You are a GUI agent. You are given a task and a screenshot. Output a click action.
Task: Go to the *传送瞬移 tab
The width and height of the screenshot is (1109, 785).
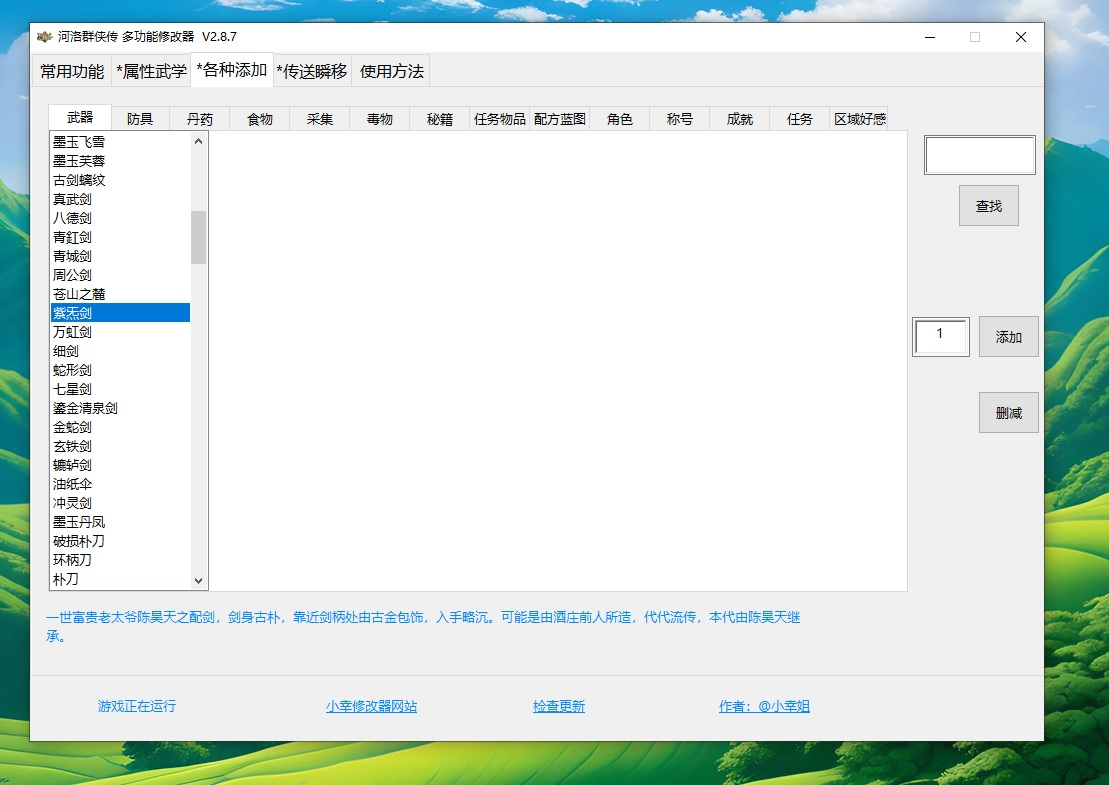point(312,71)
